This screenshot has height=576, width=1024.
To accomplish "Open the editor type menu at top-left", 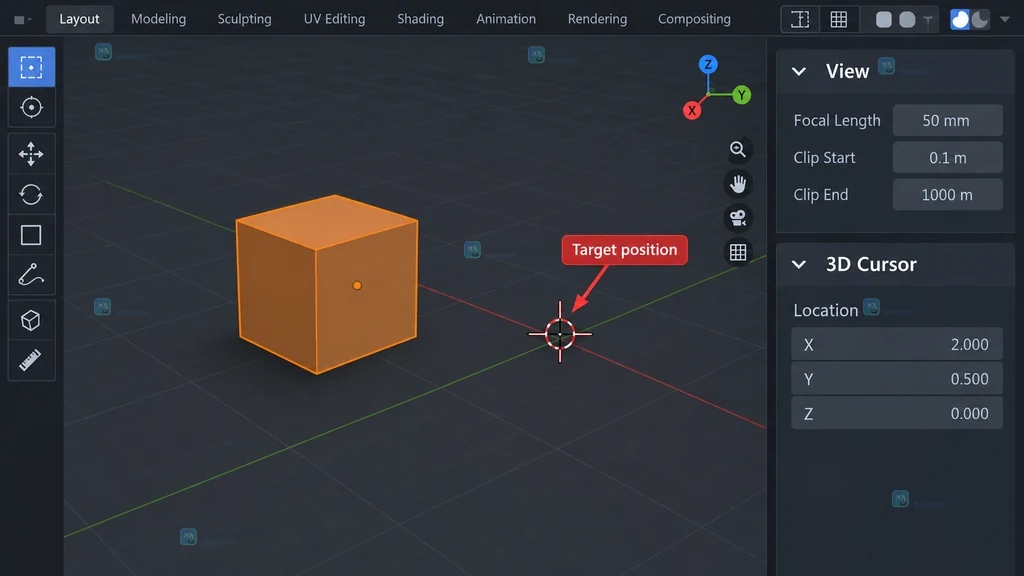I will tap(23, 20).
